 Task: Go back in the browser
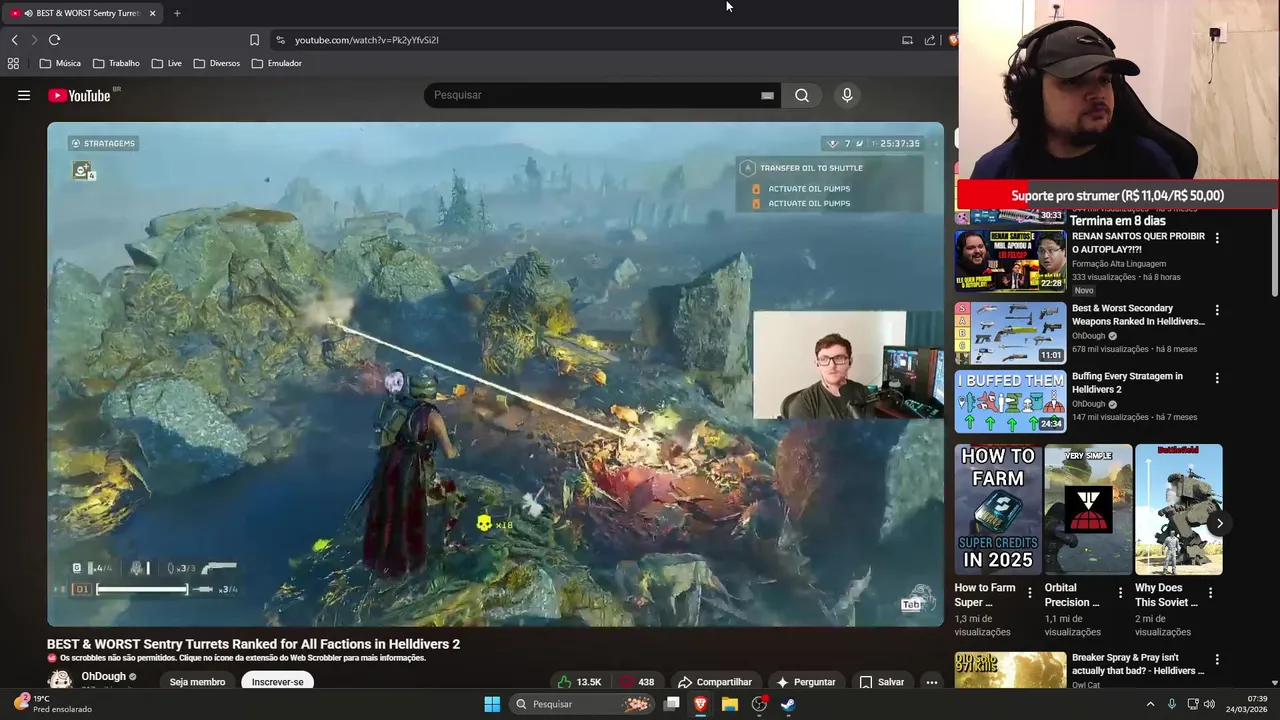pyautogui.click(x=14, y=40)
